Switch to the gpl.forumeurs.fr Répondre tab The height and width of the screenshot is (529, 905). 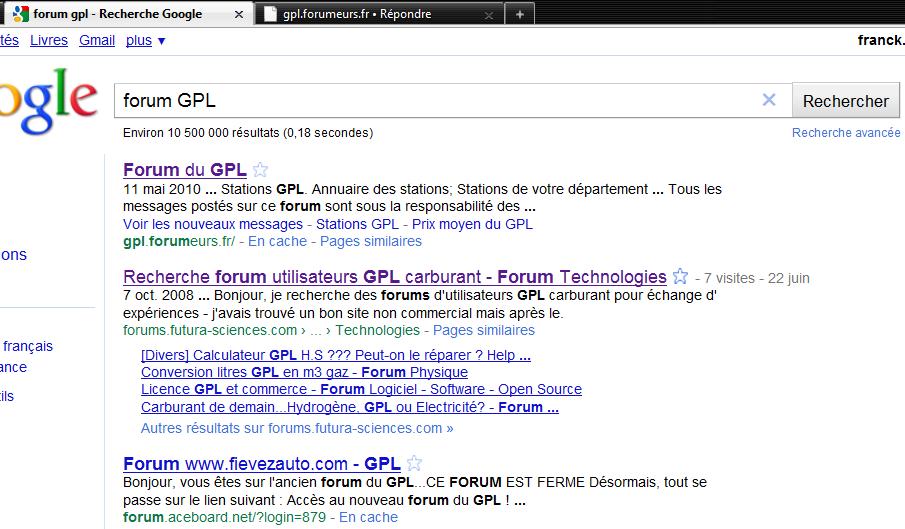click(370, 15)
